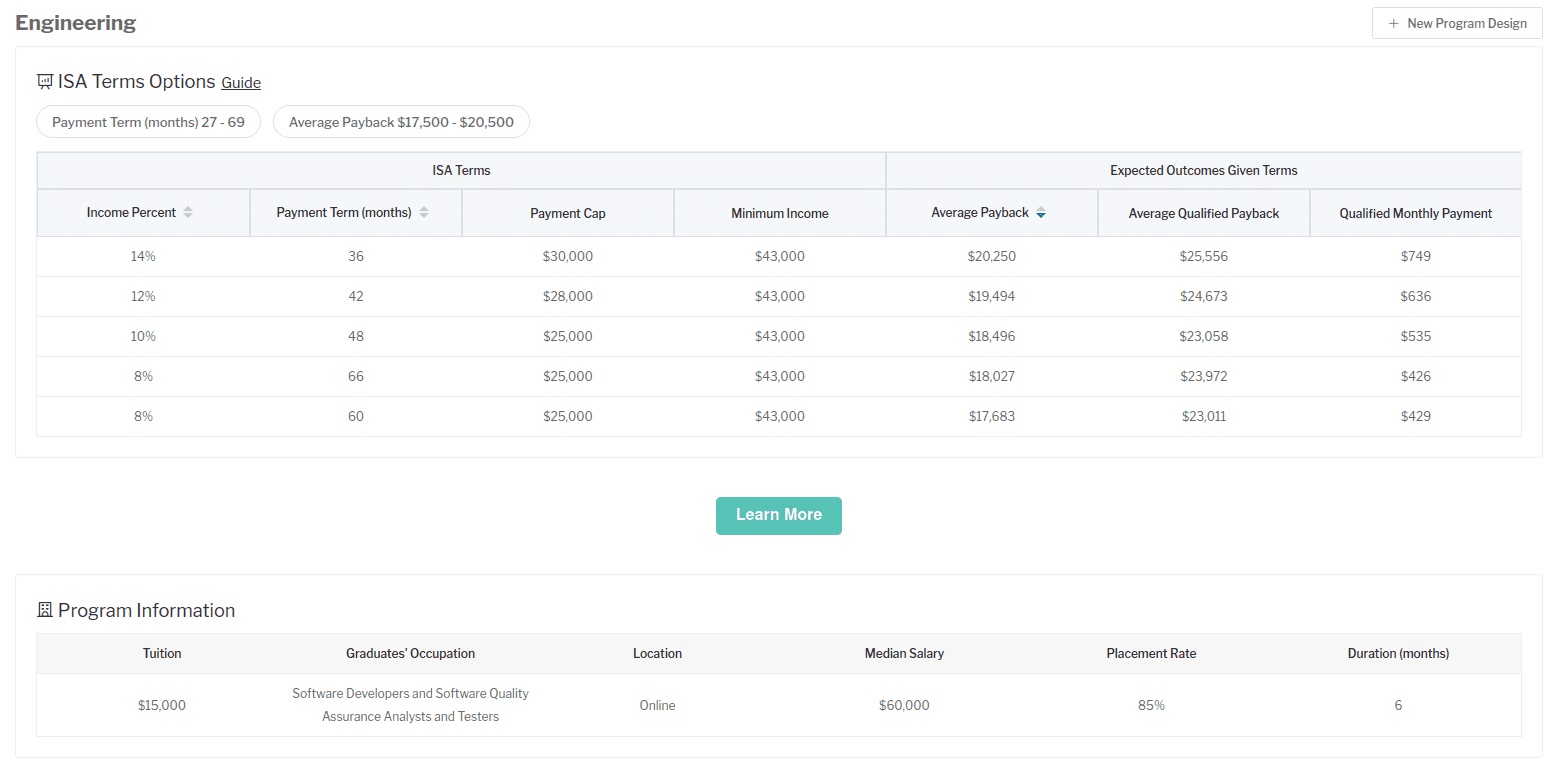Select the Average Qualified Payback column header

pyautogui.click(x=1204, y=213)
